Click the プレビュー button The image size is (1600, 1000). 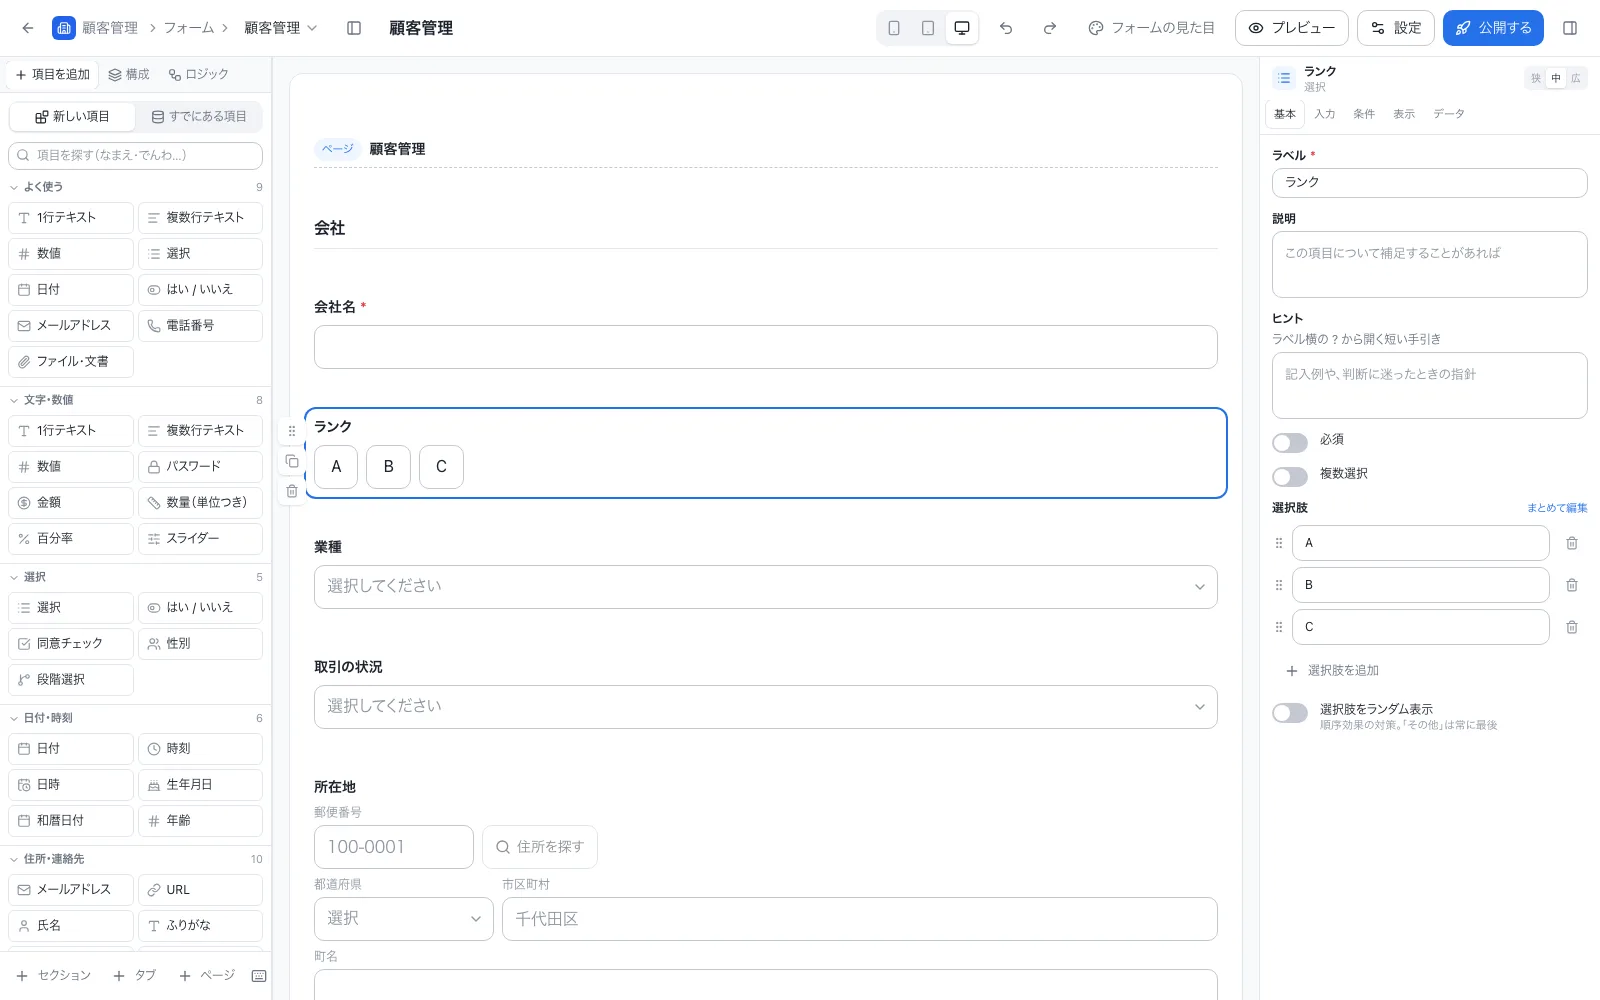coord(1292,28)
